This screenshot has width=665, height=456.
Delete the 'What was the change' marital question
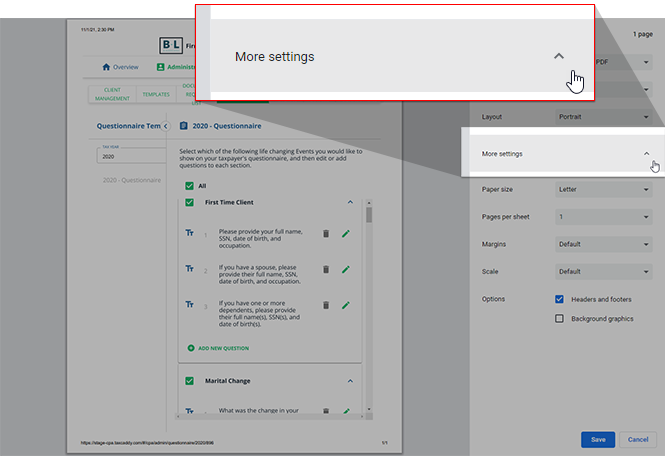[326, 411]
